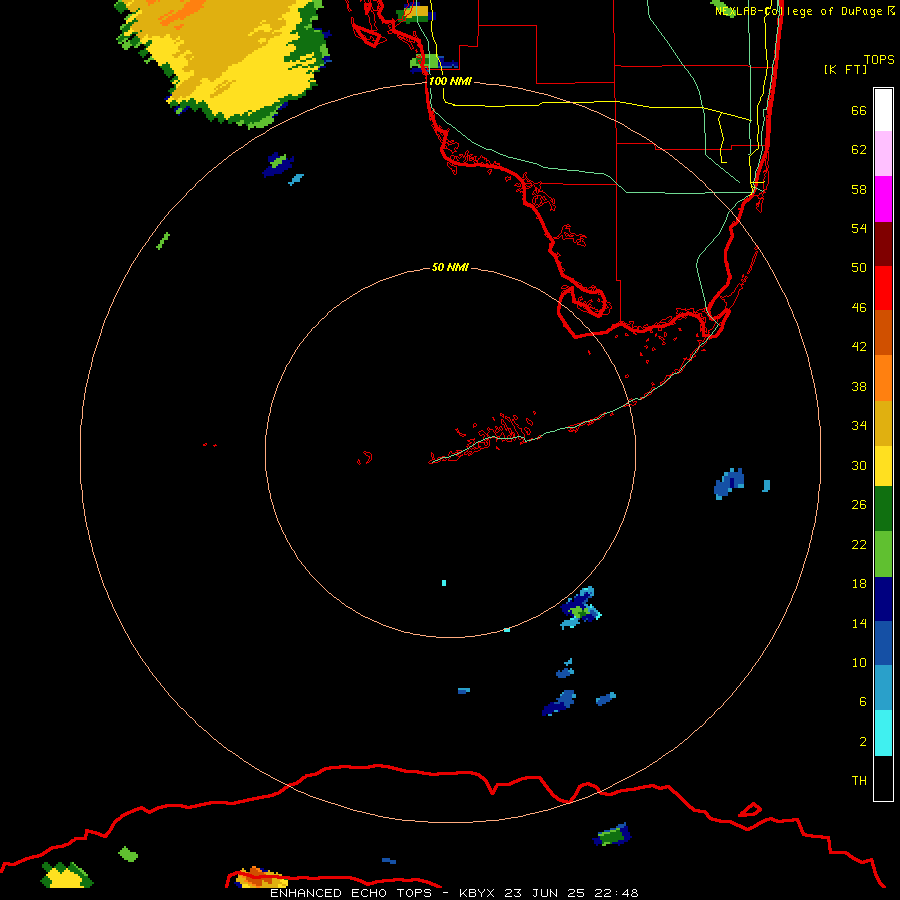Click the white swatch in the tops legend
This screenshot has width=900, height=900.
pos(883,110)
